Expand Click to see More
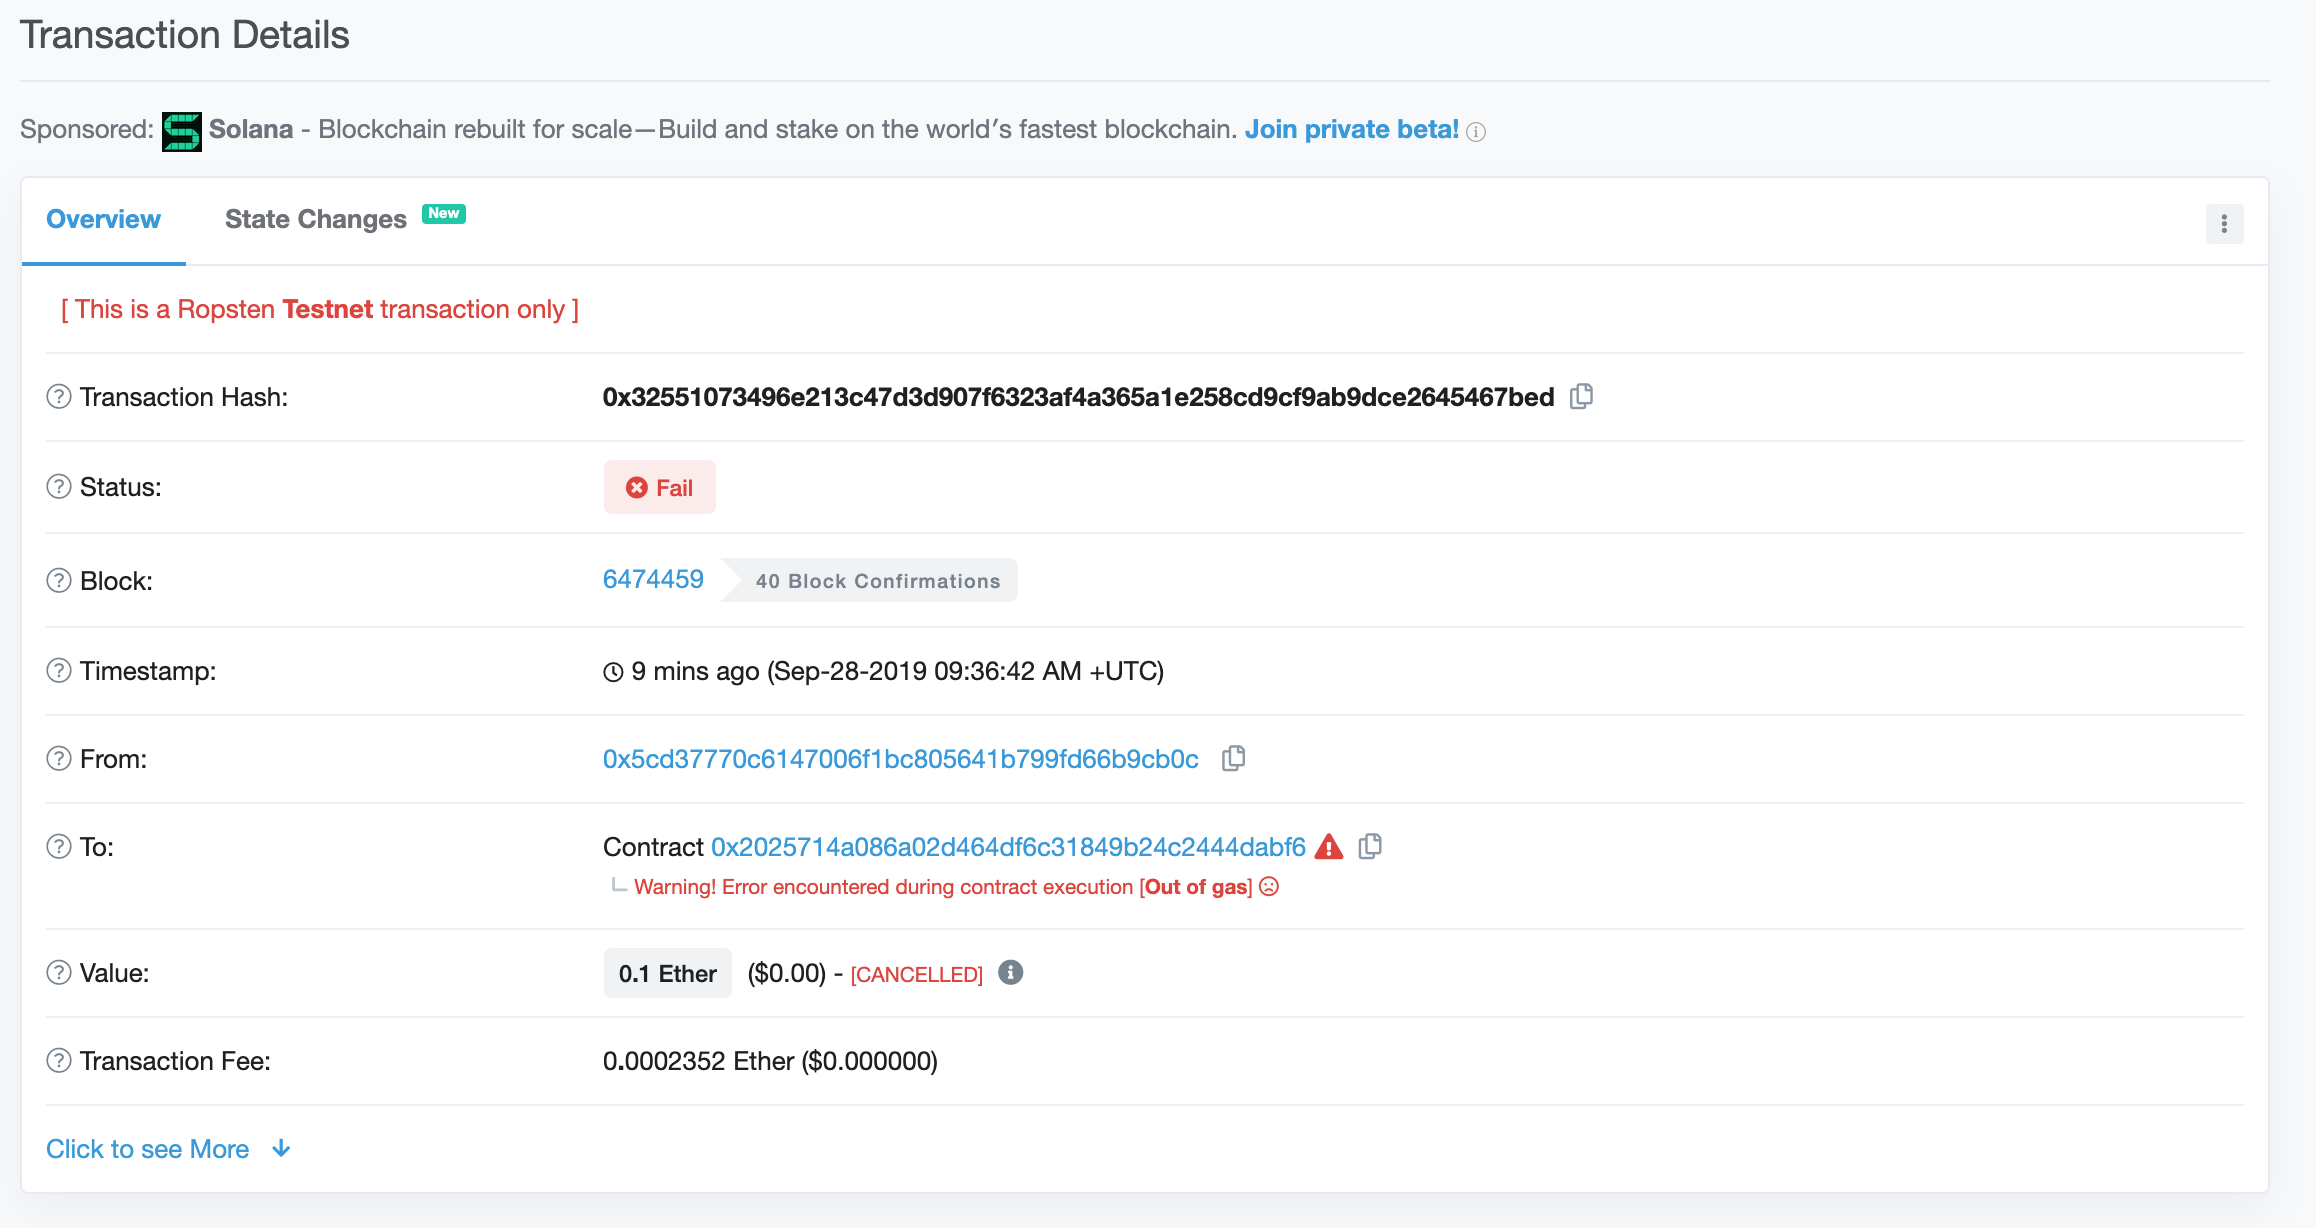The height and width of the screenshot is (1228, 2316). [148, 1149]
